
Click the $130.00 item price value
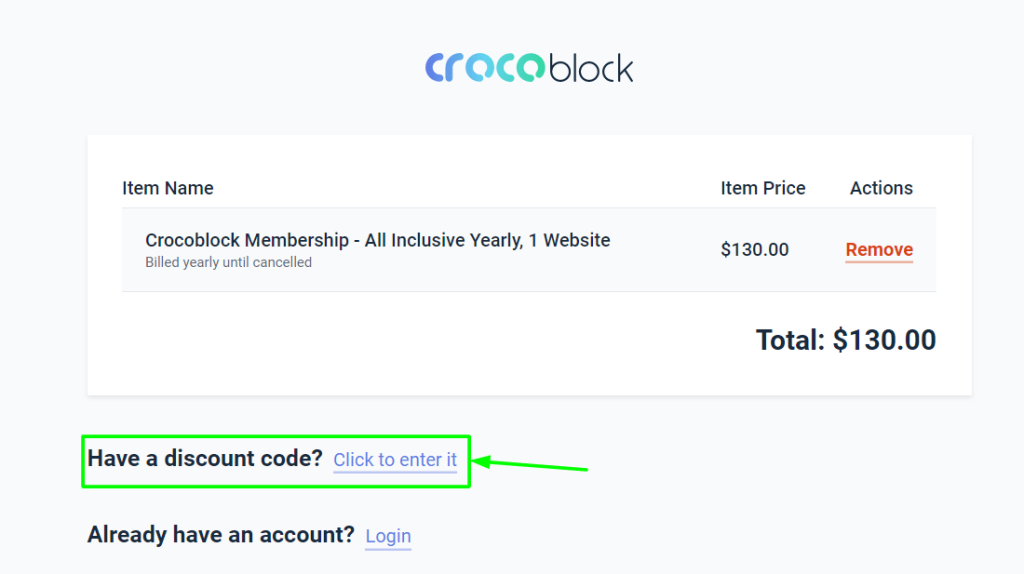click(x=754, y=249)
